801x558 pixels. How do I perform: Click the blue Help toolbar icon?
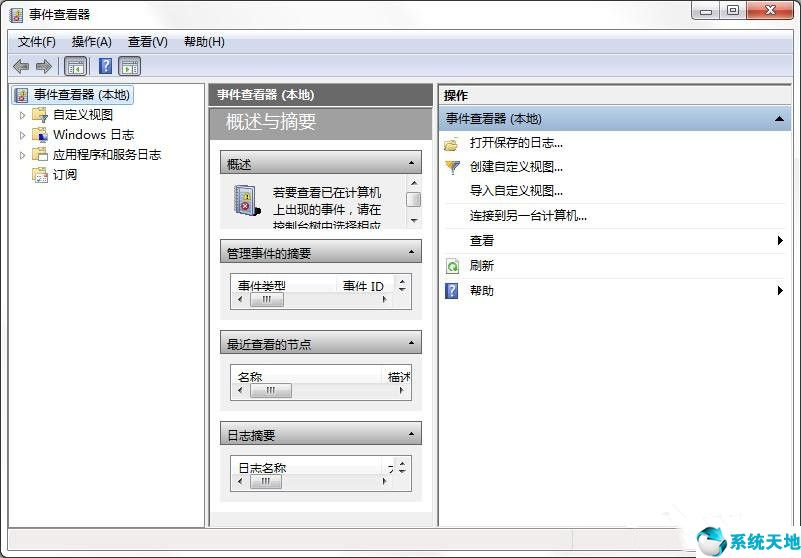pos(105,66)
